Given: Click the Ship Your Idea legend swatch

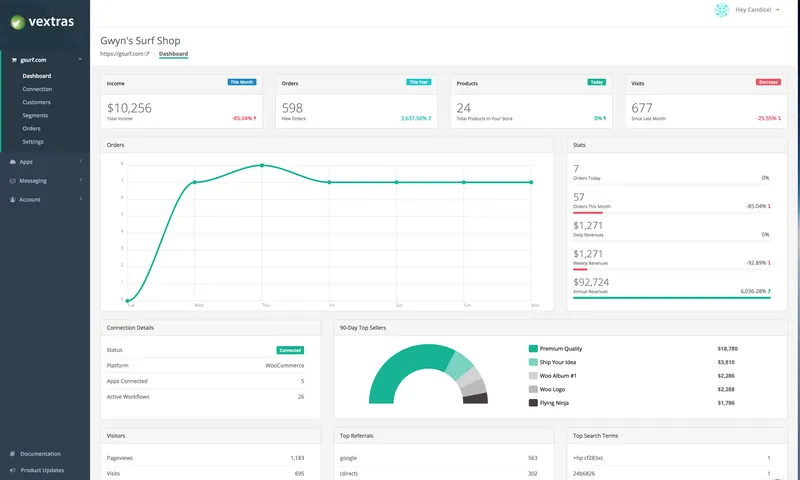Looking at the screenshot, I should [533, 362].
